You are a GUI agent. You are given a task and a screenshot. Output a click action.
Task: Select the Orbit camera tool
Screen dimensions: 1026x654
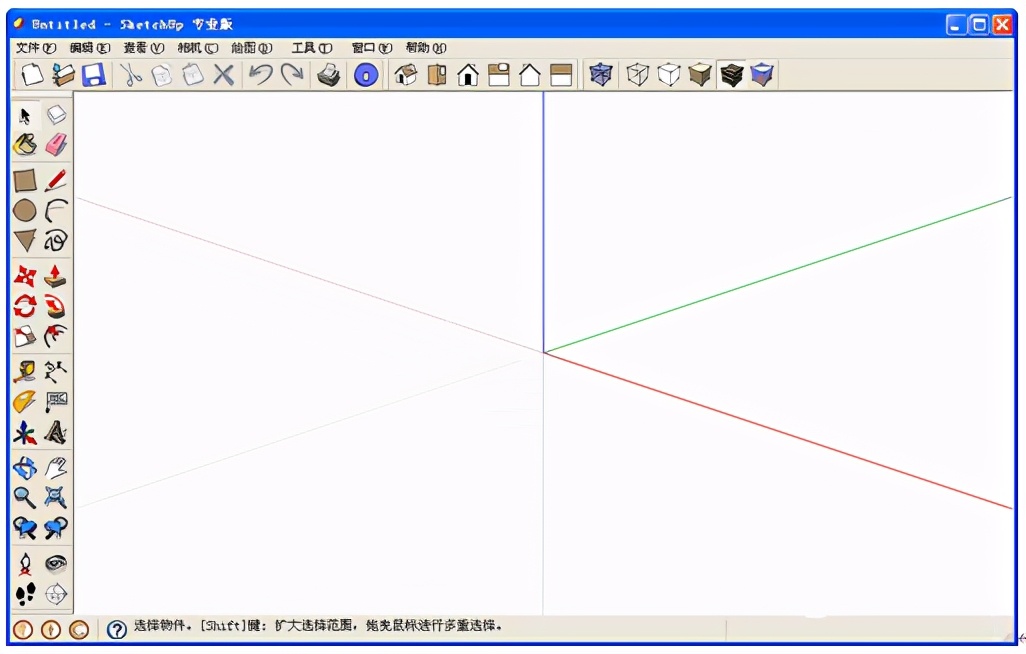click(25, 467)
